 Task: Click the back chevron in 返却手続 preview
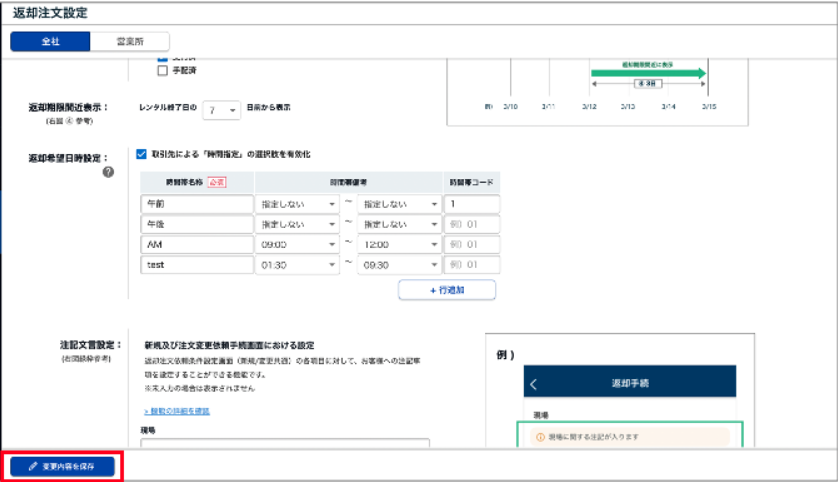pos(533,384)
